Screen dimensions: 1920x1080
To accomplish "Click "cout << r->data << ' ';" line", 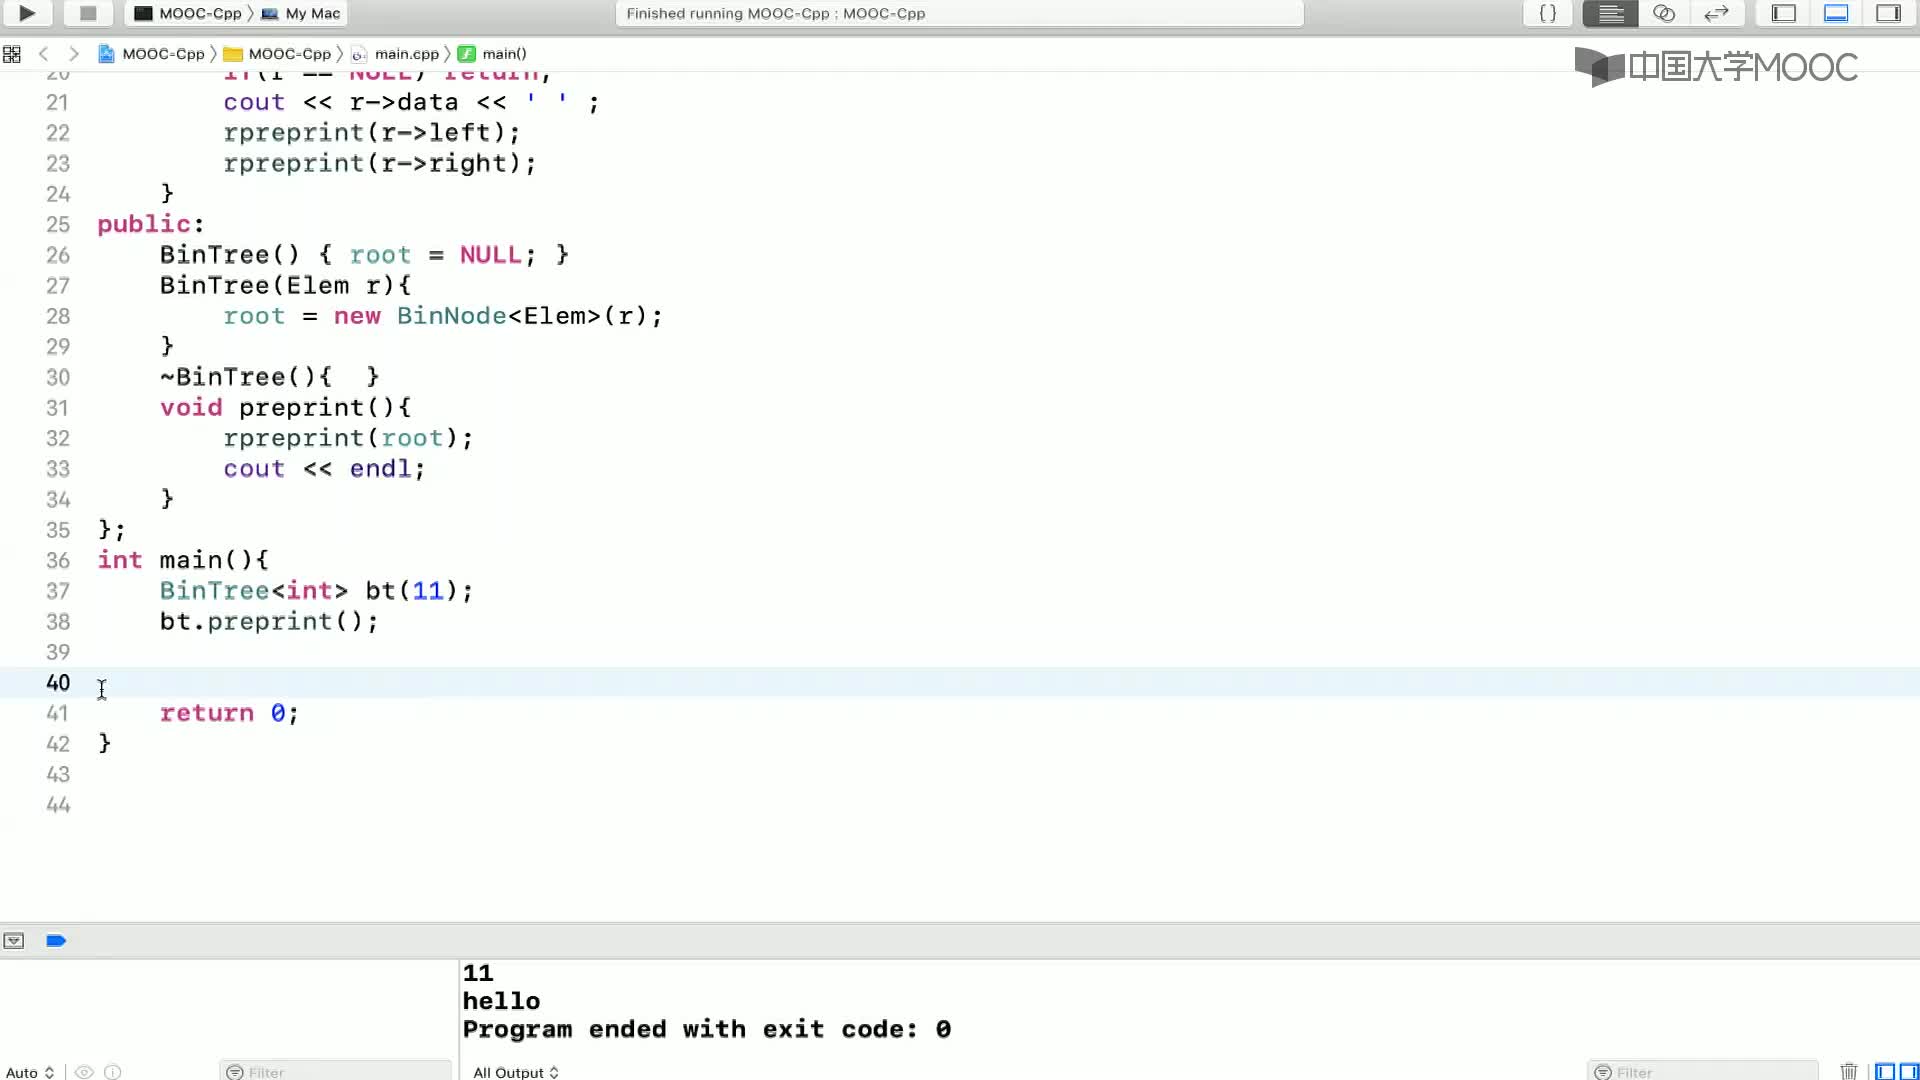I will pos(411,102).
